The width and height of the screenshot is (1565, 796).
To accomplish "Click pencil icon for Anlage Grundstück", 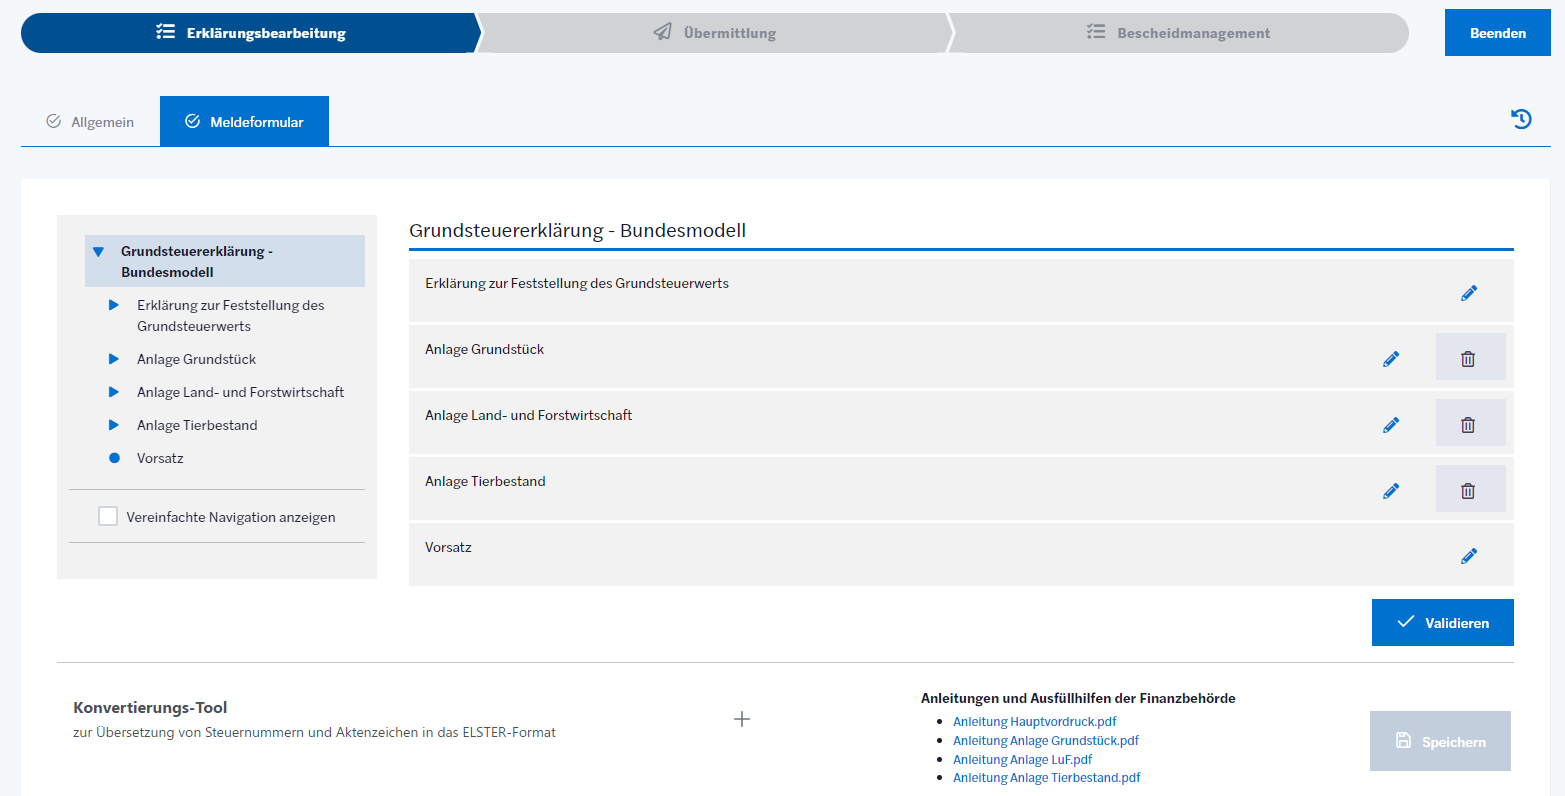I will [1391, 359].
